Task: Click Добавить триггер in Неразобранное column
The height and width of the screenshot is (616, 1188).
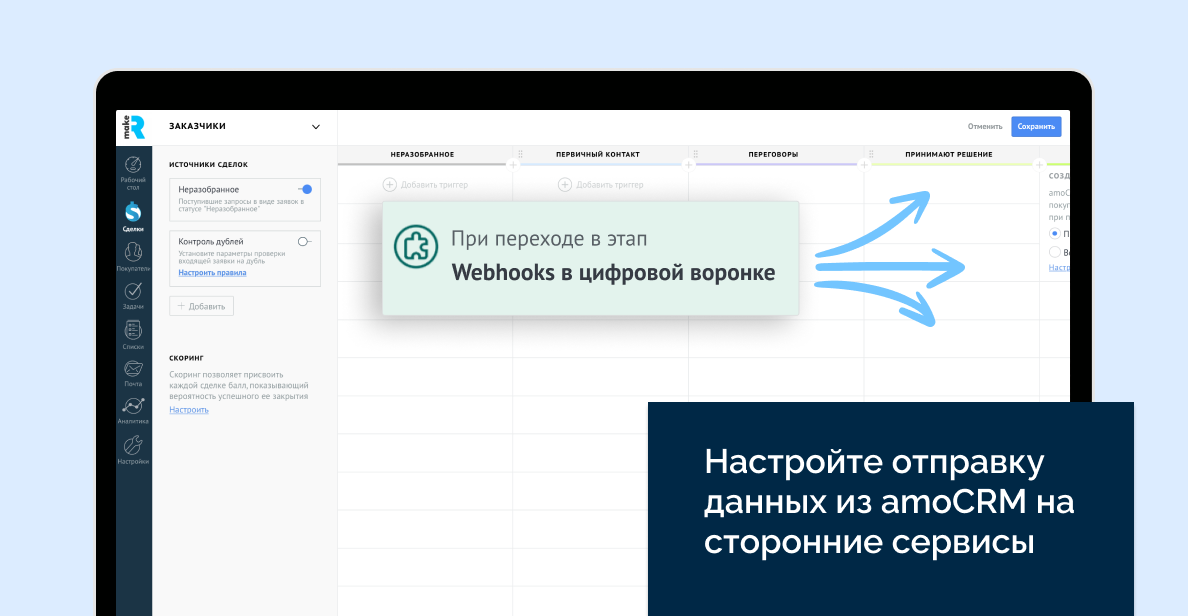Action: pos(426,185)
